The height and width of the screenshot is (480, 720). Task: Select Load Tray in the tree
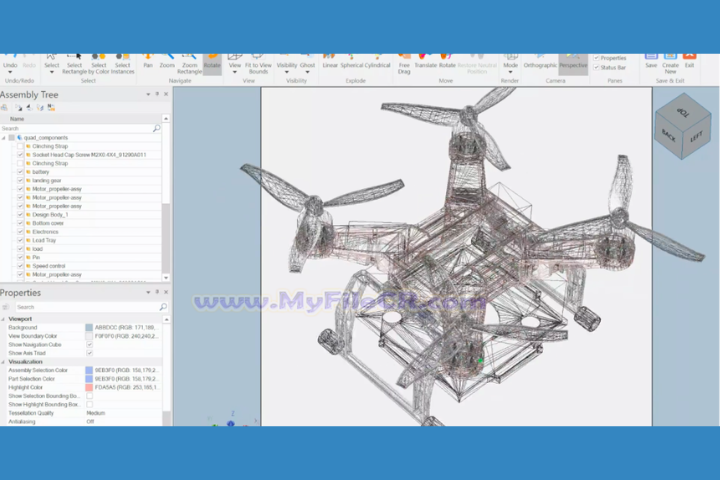pyautogui.click(x=44, y=240)
